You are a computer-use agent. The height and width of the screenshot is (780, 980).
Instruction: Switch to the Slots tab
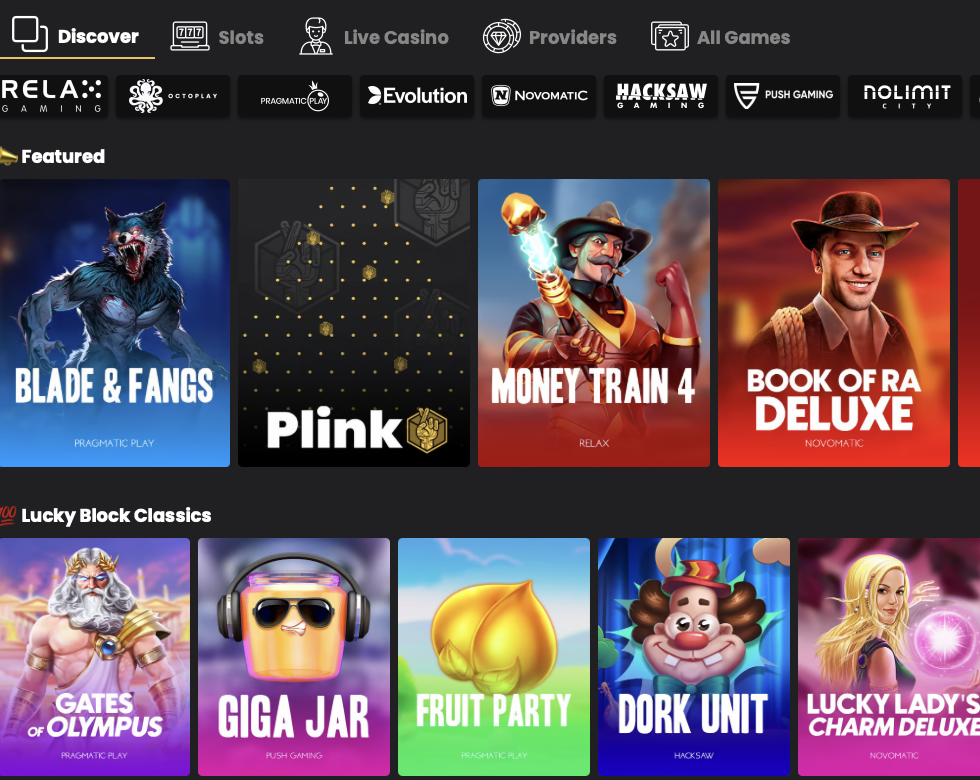(x=218, y=36)
